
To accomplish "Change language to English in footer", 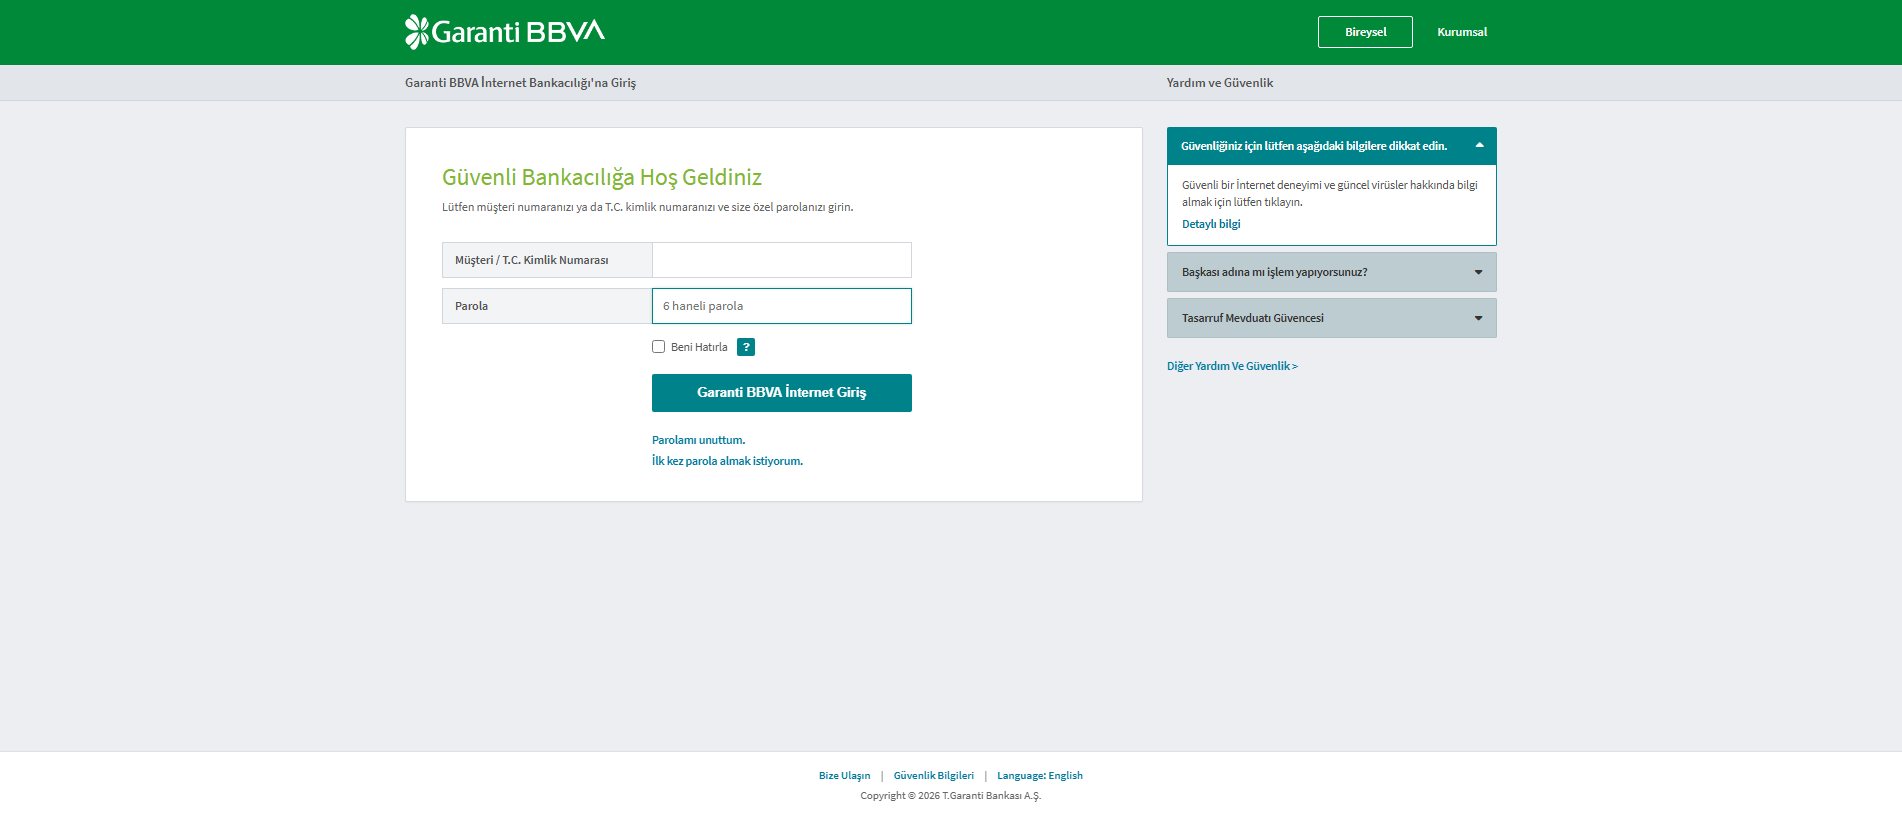I will point(1040,776).
